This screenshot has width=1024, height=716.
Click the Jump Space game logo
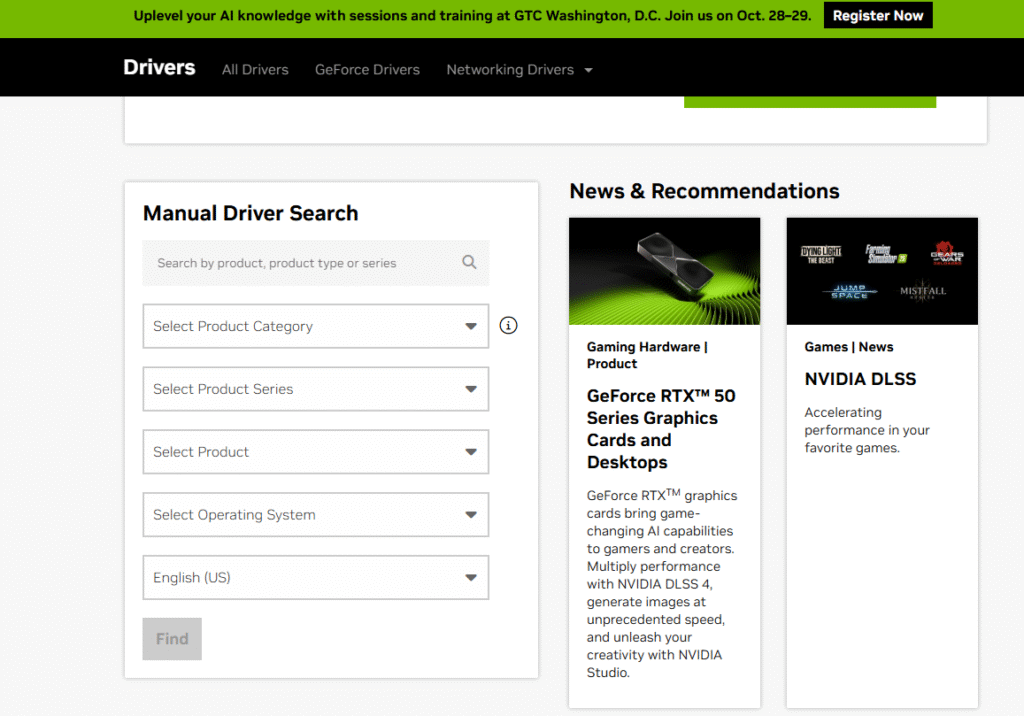point(849,292)
